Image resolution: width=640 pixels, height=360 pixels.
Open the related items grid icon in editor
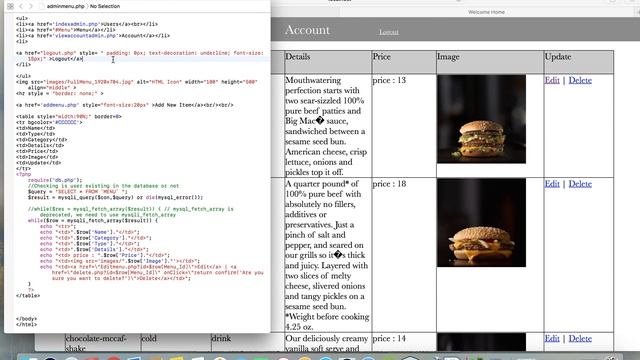point(11,6)
